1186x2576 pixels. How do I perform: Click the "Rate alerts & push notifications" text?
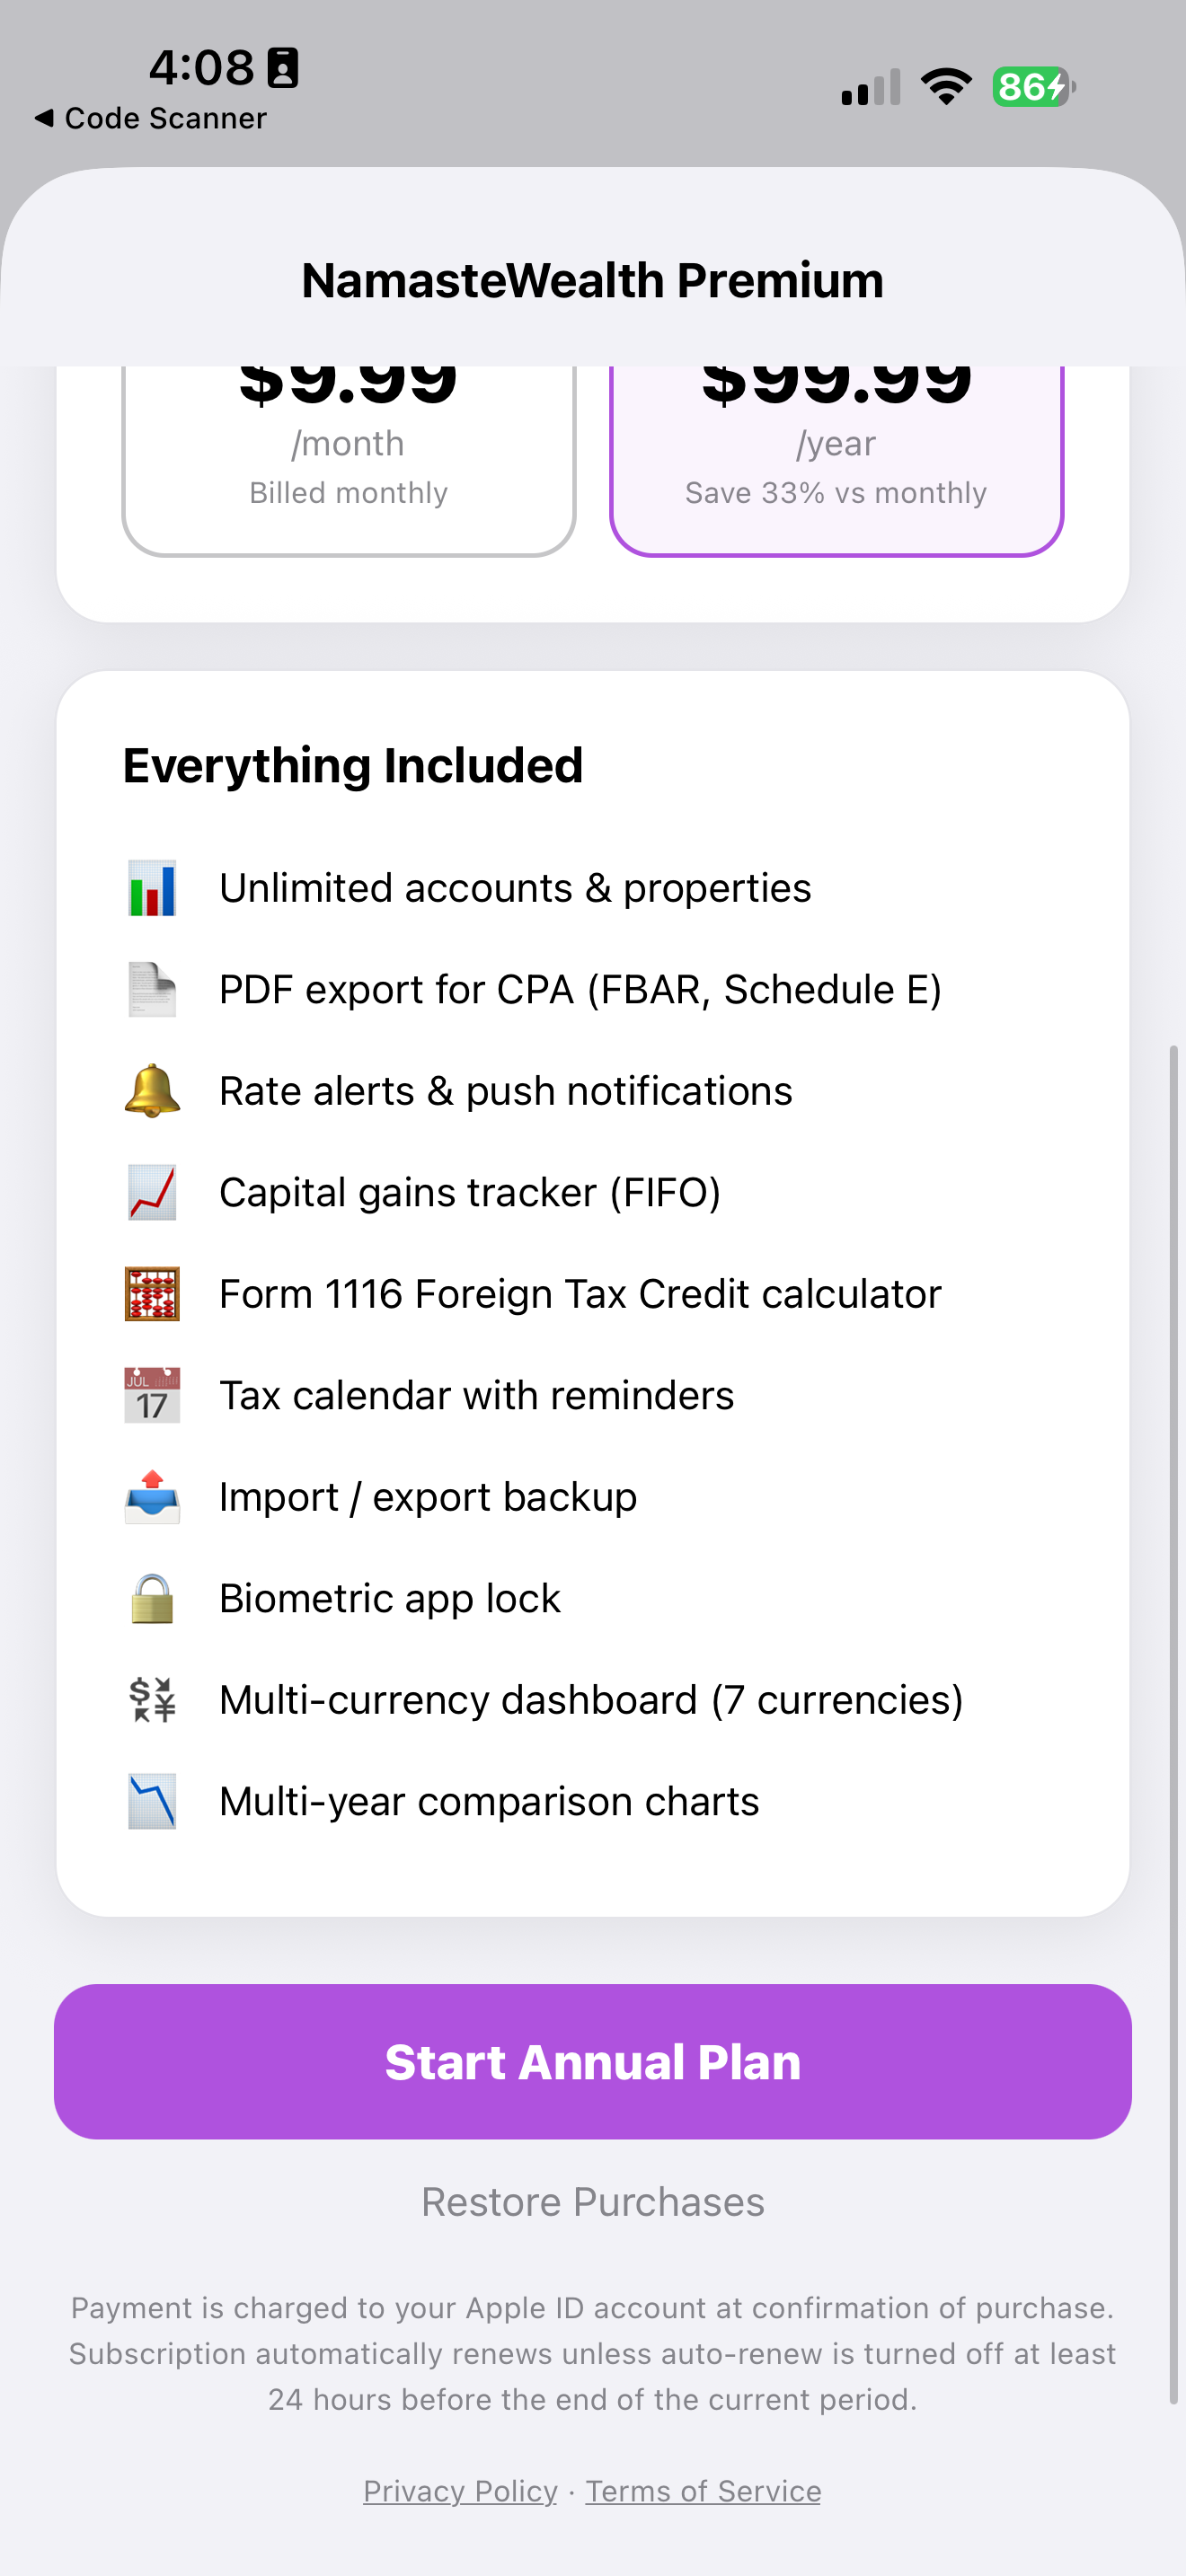tap(506, 1091)
